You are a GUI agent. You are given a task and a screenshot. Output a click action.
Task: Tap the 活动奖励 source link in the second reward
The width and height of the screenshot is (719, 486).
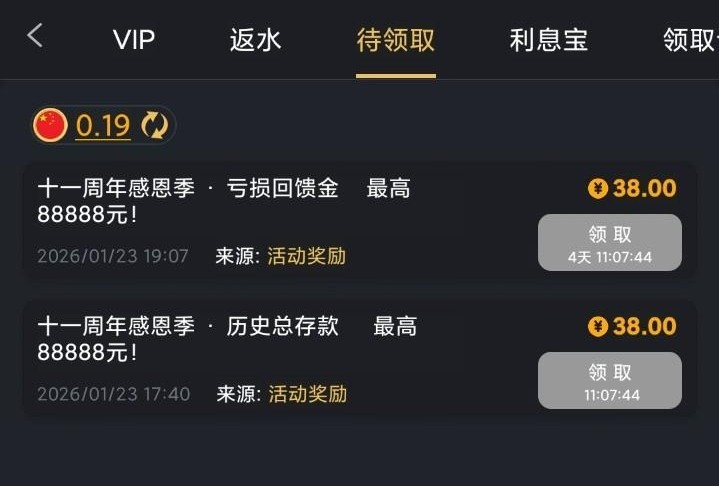[307, 394]
